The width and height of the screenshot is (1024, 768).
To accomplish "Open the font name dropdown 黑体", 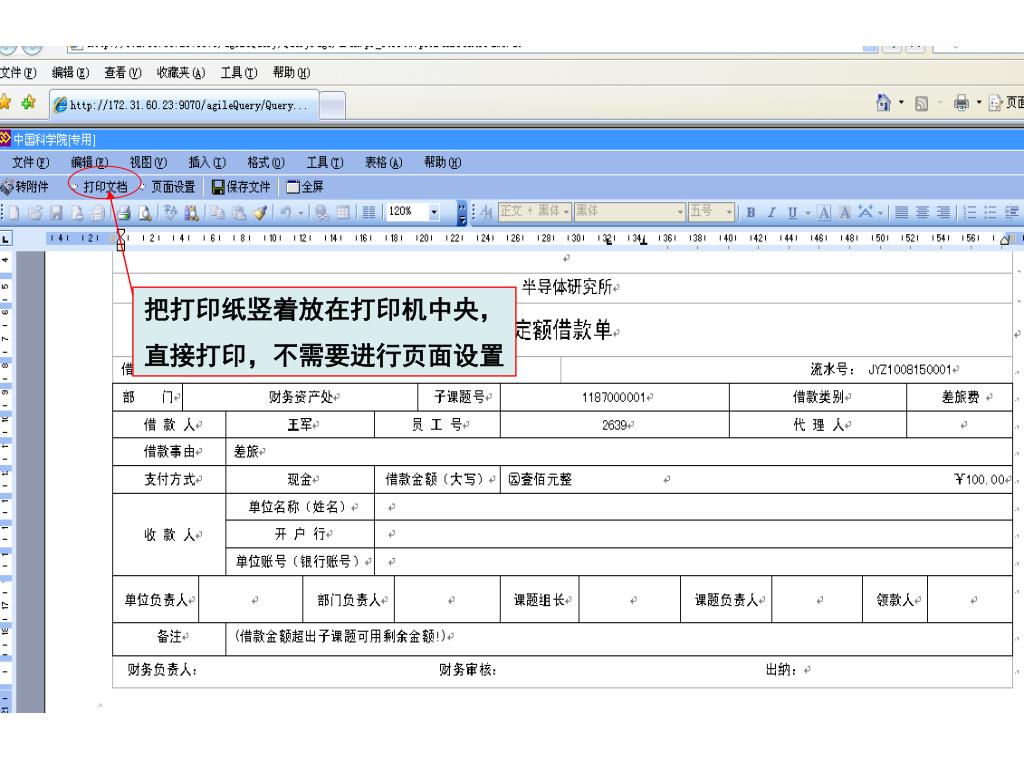I will (680, 212).
